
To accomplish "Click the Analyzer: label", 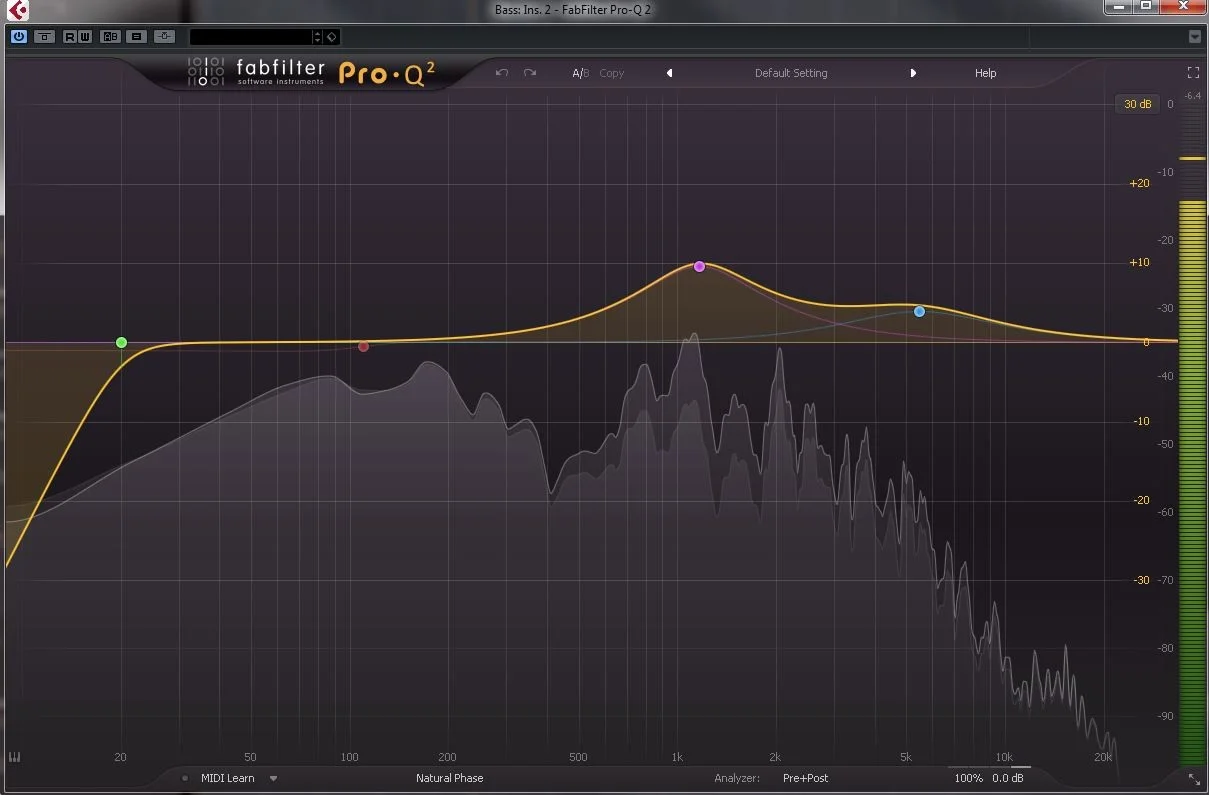I will click(737, 778).
